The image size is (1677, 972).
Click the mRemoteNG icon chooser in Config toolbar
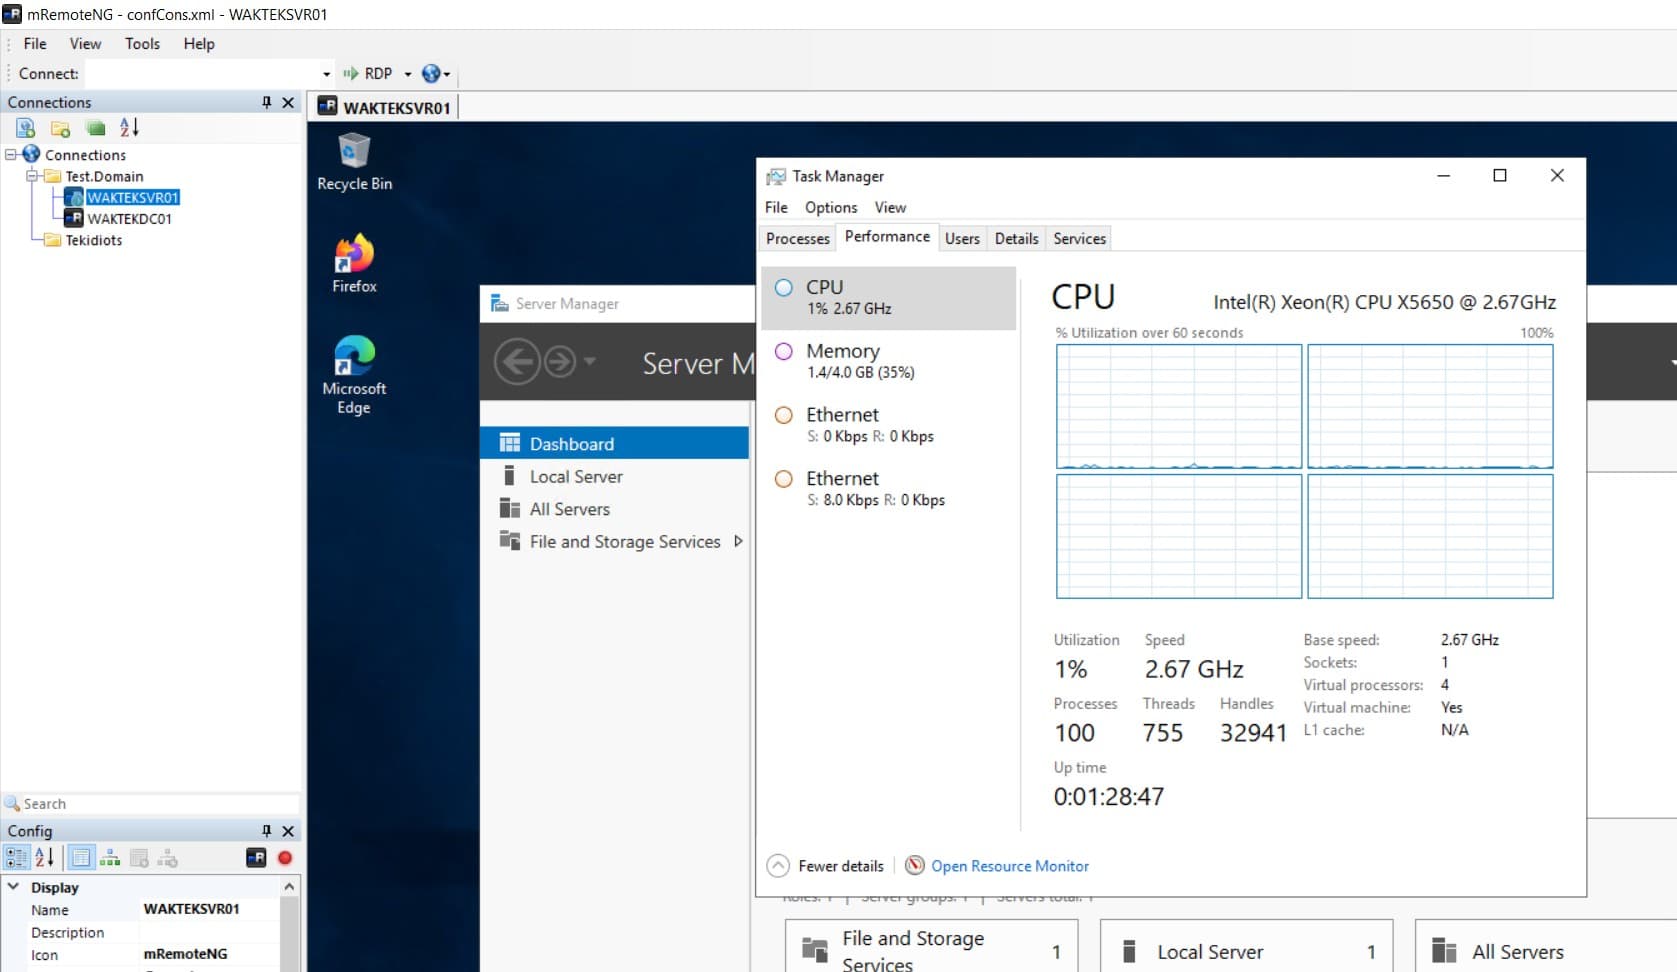(256, 858)
